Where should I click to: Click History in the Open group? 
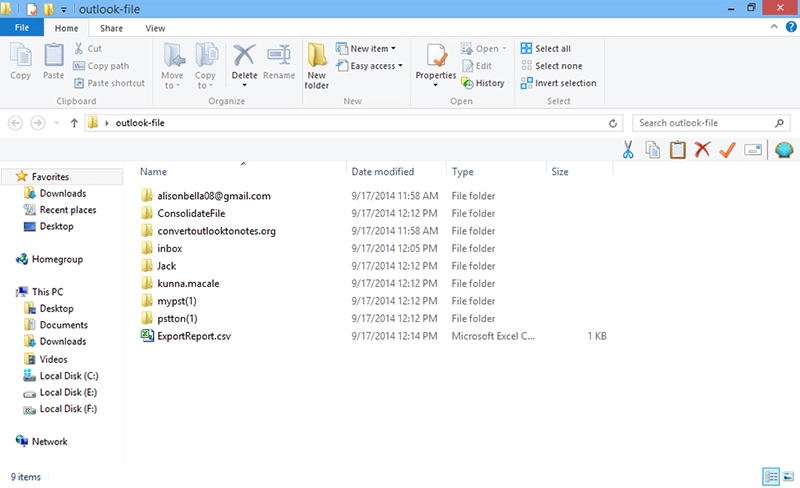[483, 83]
